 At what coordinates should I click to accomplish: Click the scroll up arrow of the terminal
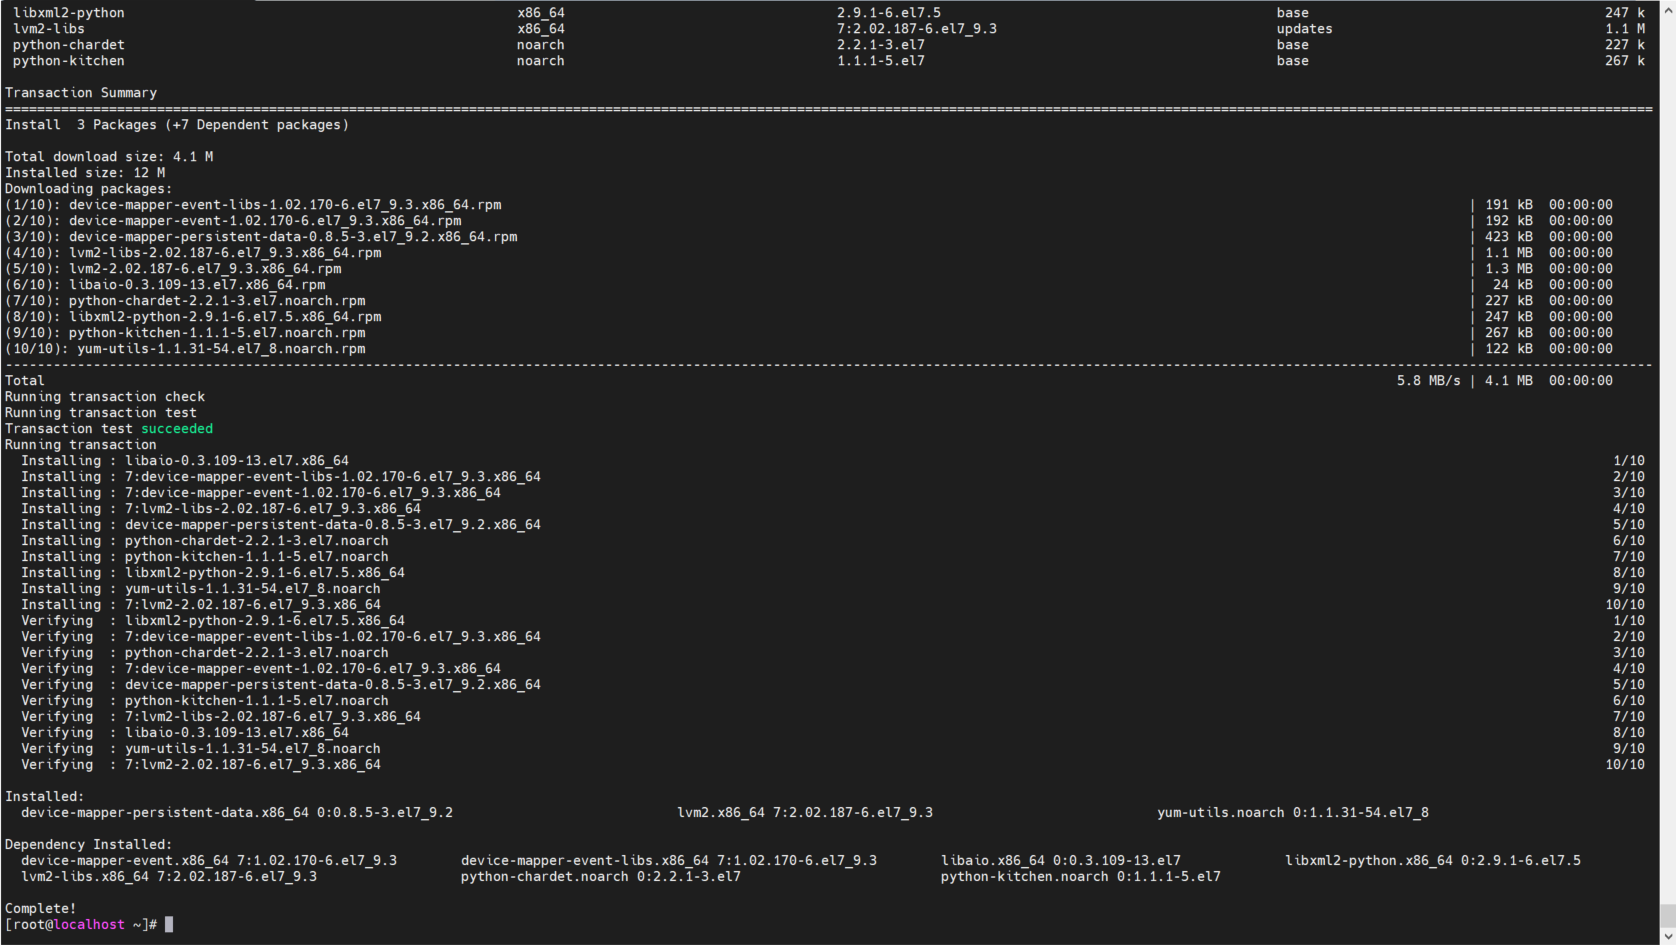tap(1667, 8)
